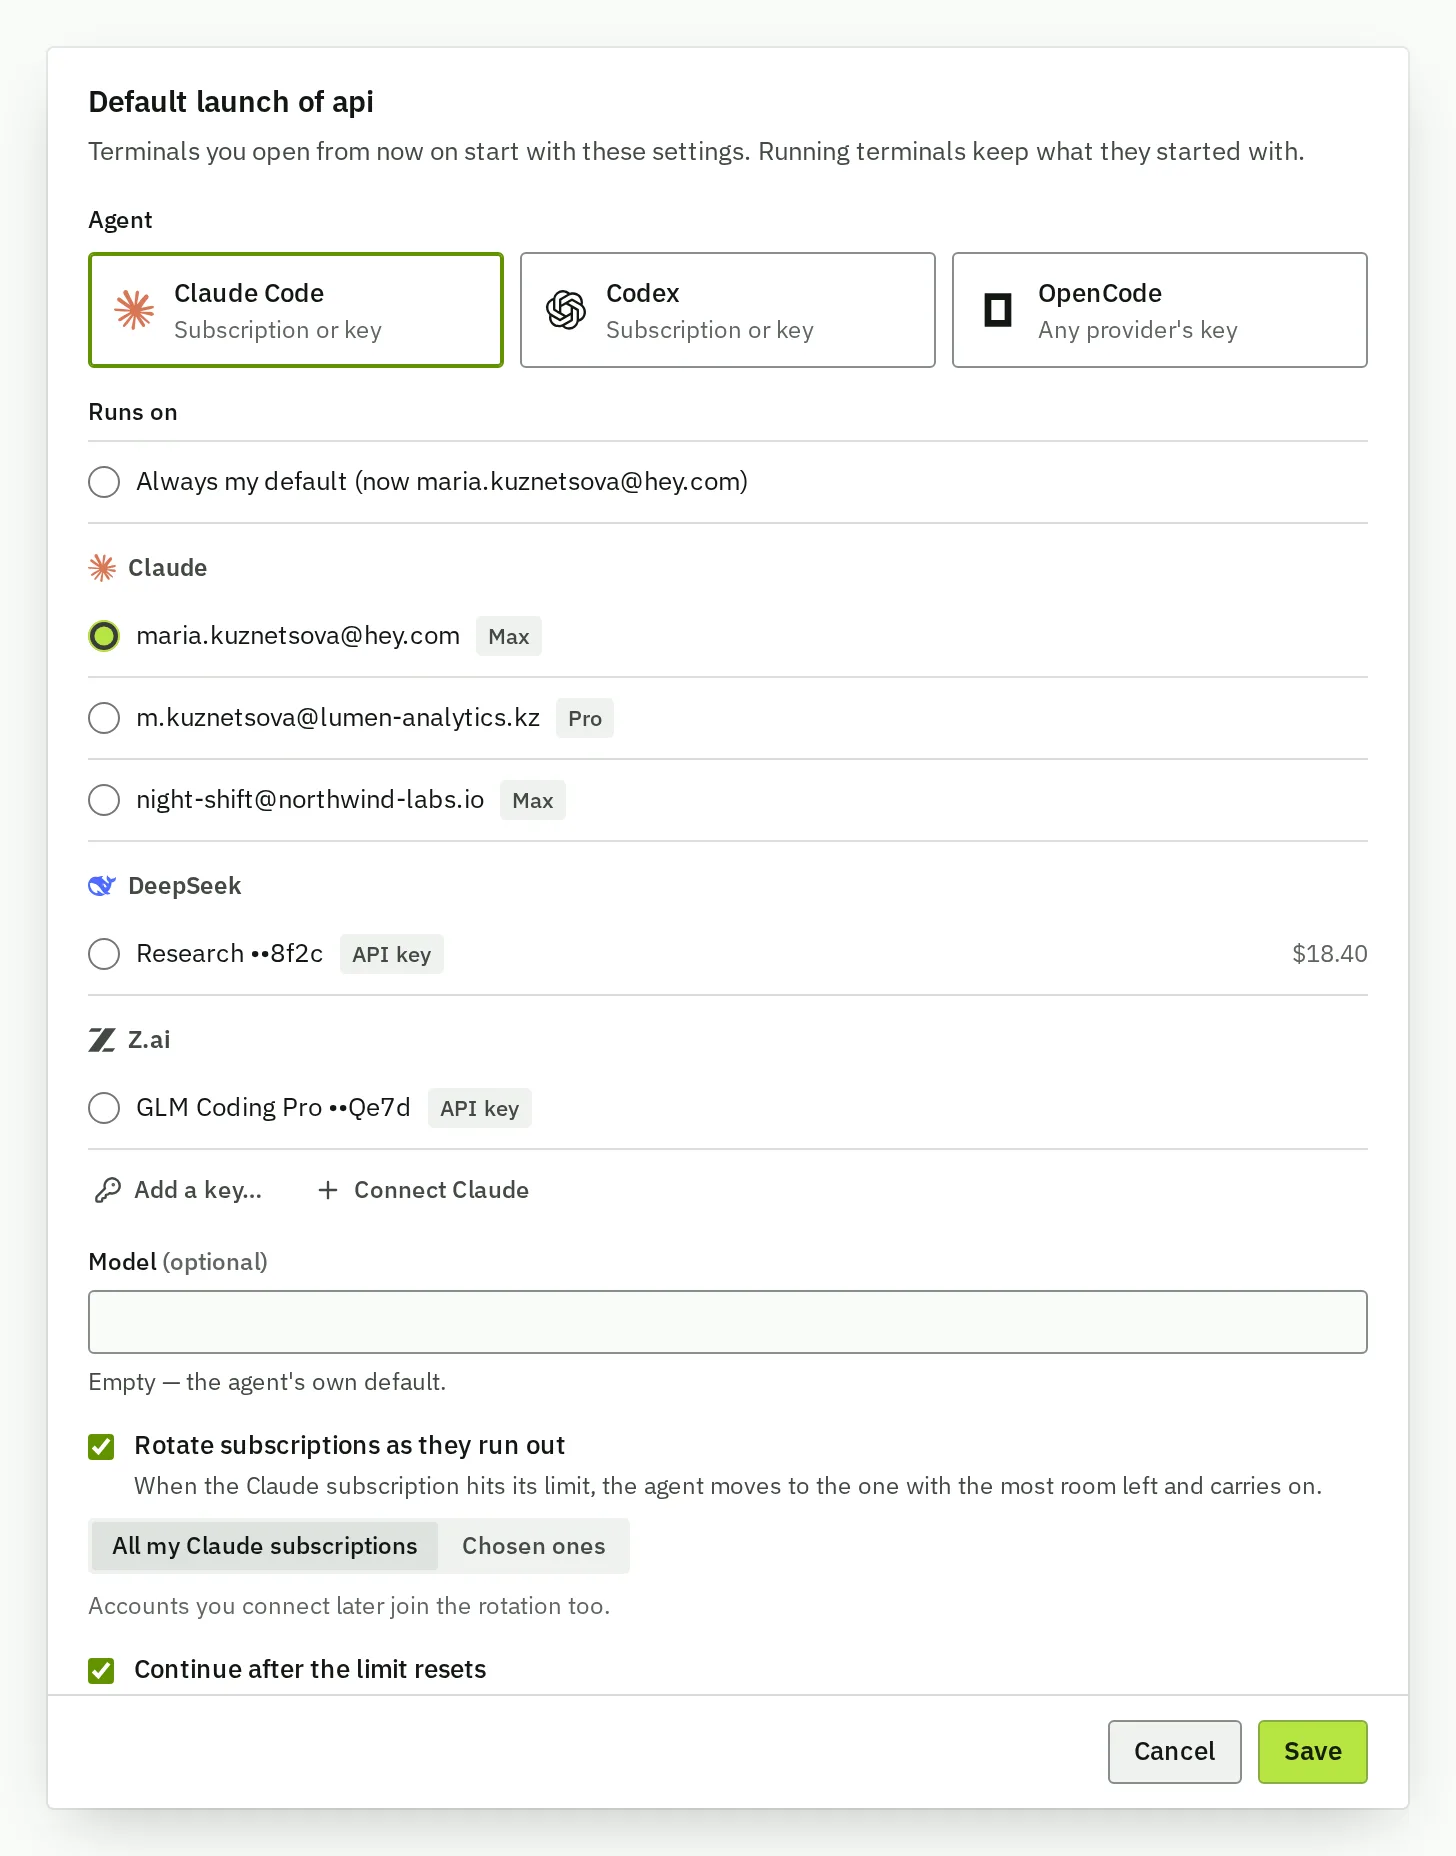Click the Codex knot logo icon
Screen dimensions: 1456x1856
click(x=566, y=310)
